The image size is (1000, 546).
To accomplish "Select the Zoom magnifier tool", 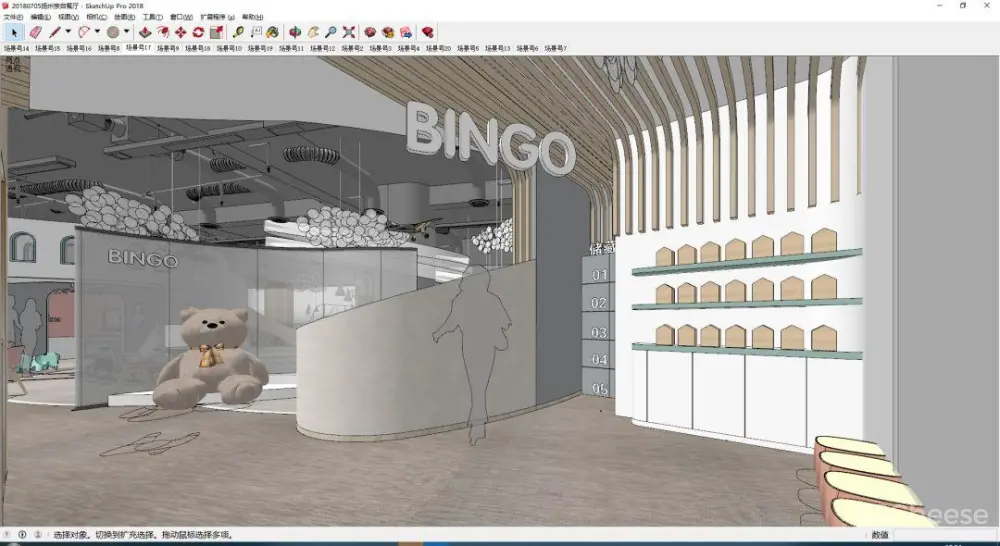I will [331, 32].
